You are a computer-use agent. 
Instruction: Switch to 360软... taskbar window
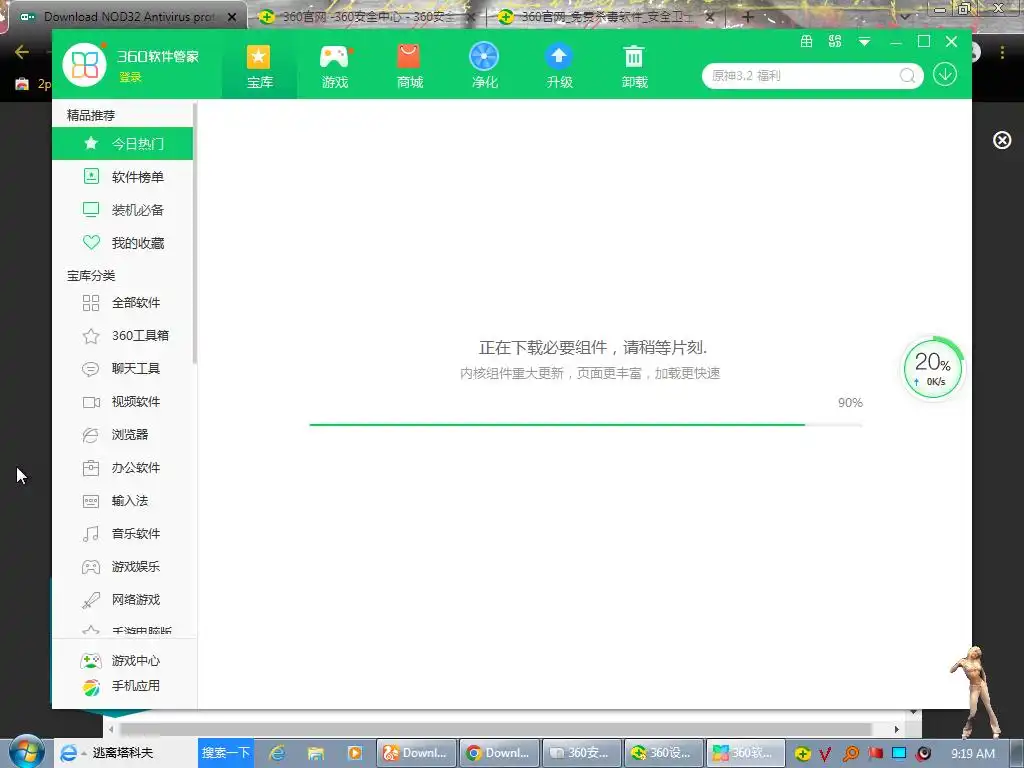tap(746, 753)
